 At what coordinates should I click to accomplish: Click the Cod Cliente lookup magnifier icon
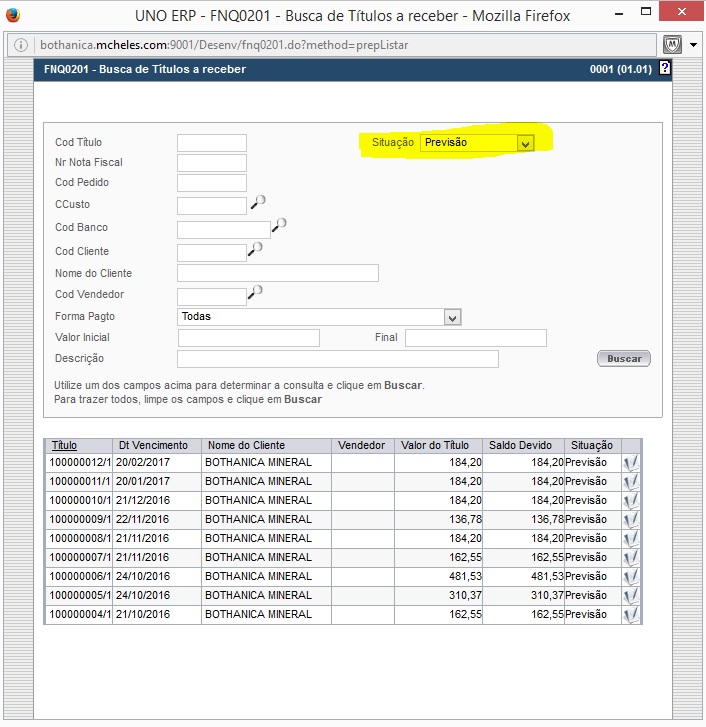(256, 248)
